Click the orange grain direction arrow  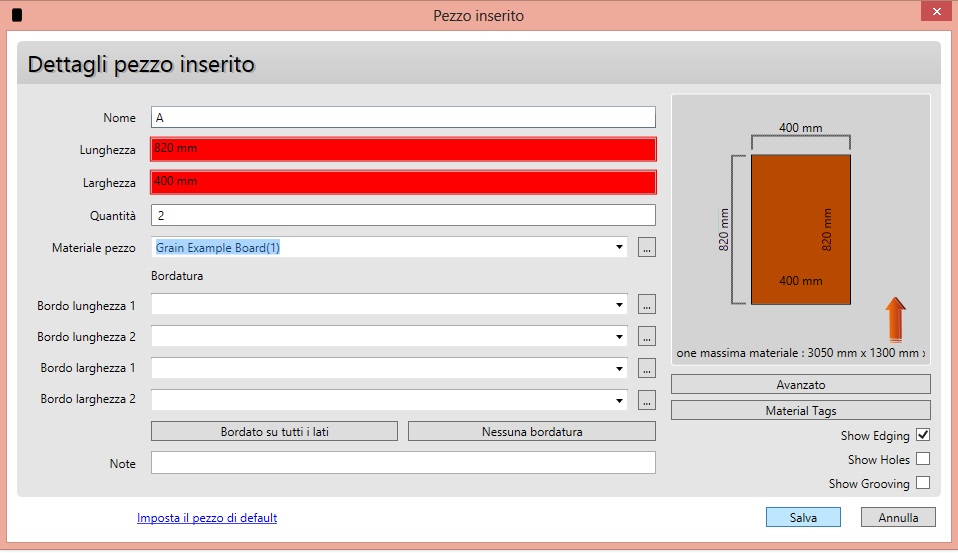(895, 319)
